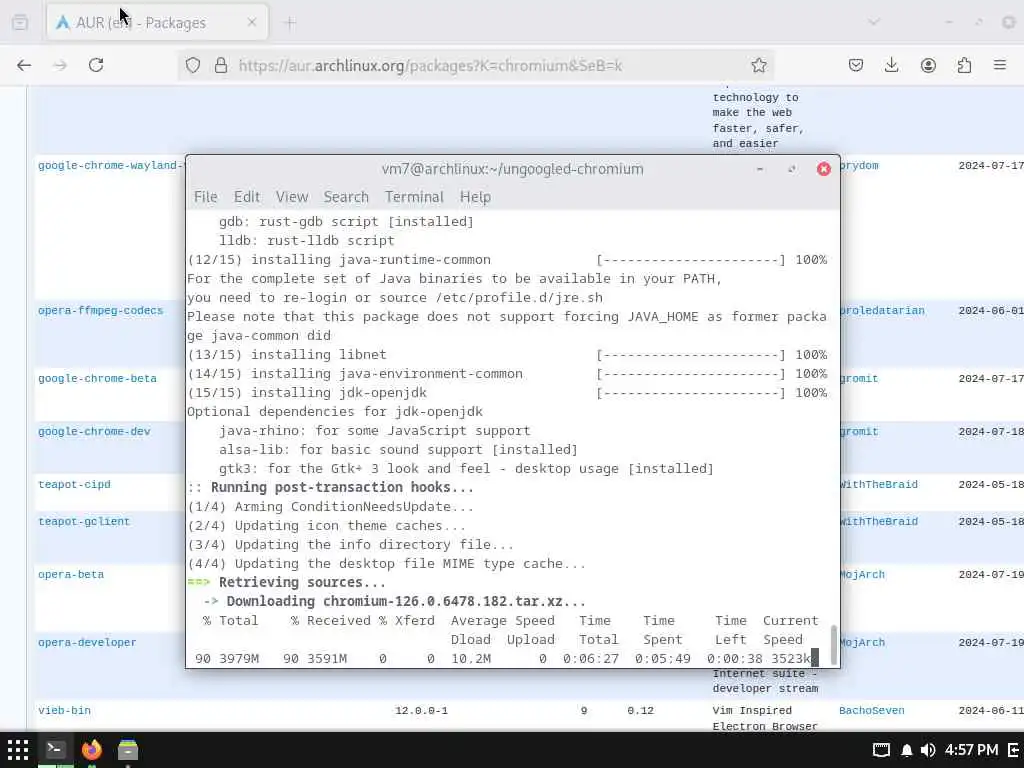Minimize the ungoogled-chromium terminal window
This screenshot has width=1024, height=768.
(760, 169)
